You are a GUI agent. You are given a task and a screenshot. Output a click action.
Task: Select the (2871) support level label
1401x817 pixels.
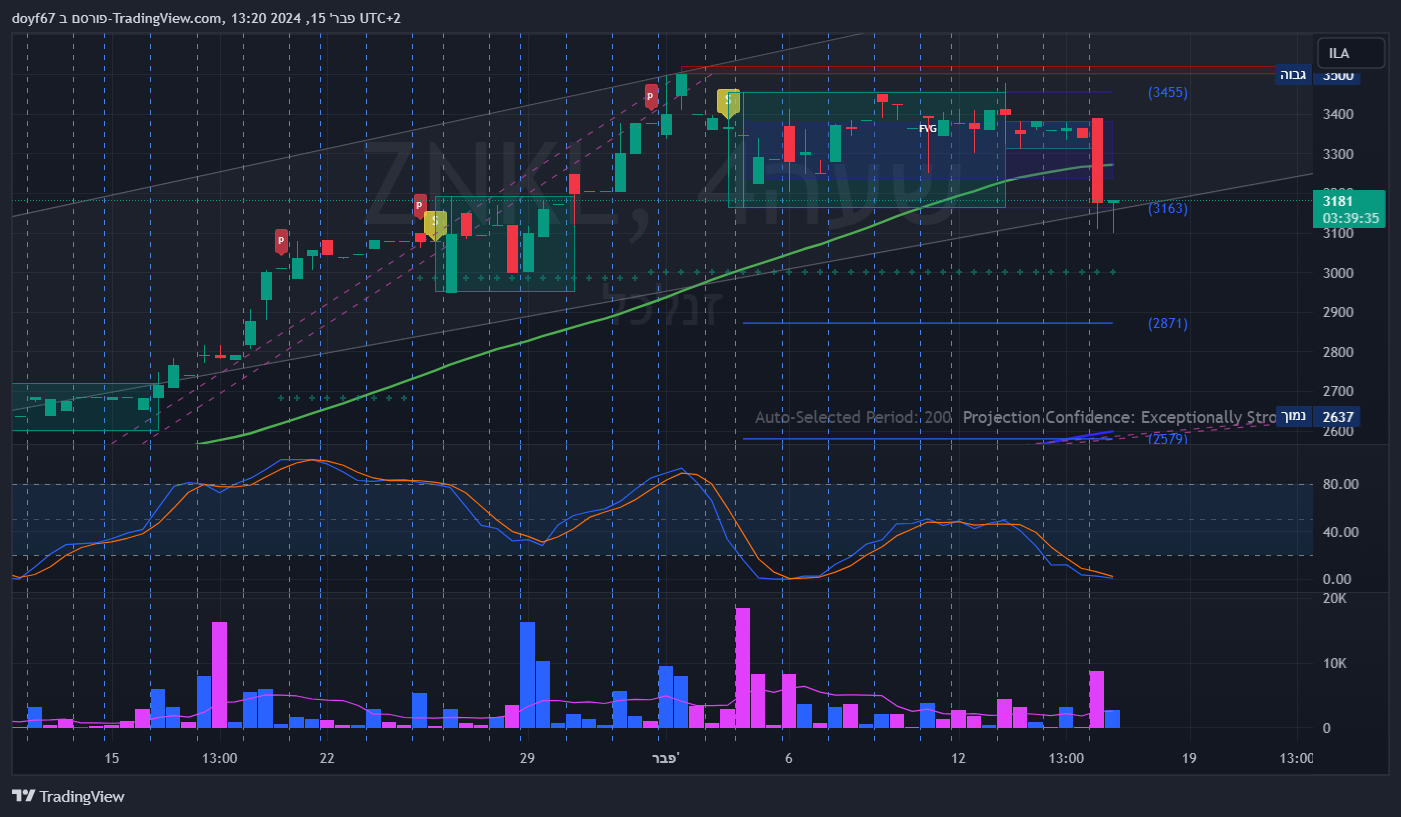point(1167,324)
